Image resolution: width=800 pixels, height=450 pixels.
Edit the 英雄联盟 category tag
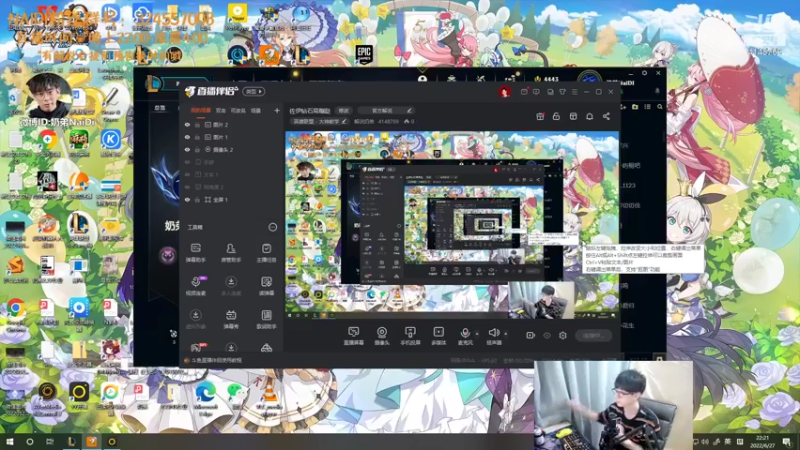(x=319, y=121)
